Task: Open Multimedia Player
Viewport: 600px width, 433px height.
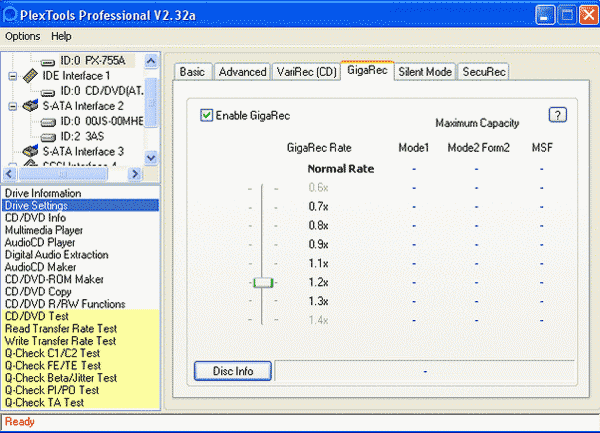Action: [80, 230]
